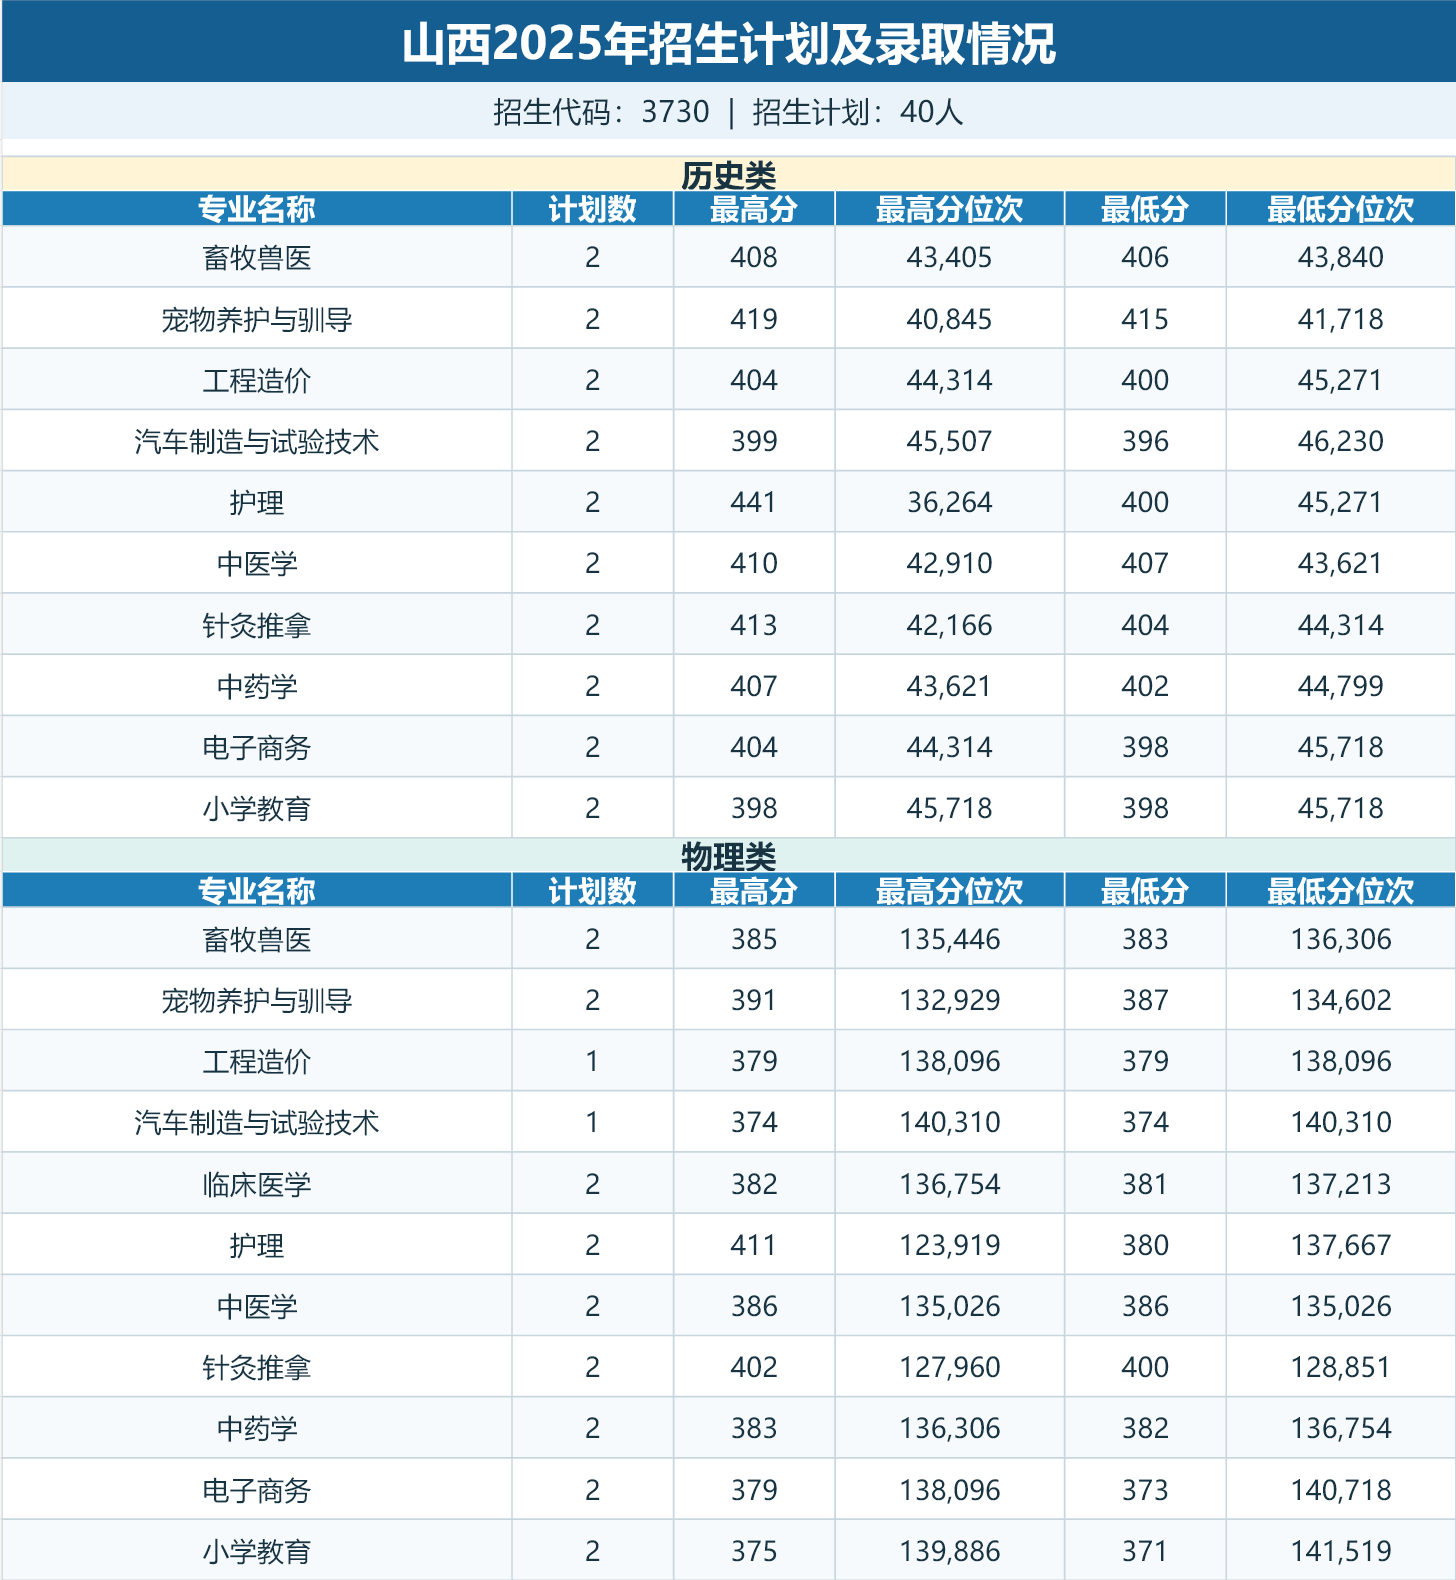
Task: Select lowest score 373 cell
Action: pos(1145,1490)
